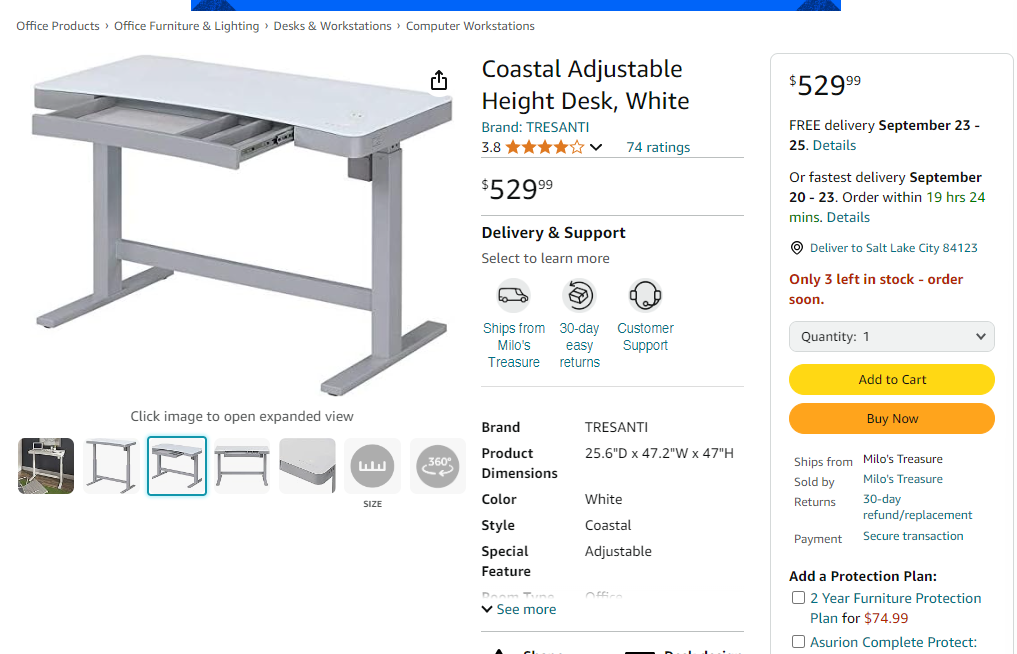Open the 360-degree product view icon
The height and width of the screenshot is (654, 1017).
pos(437,465)
